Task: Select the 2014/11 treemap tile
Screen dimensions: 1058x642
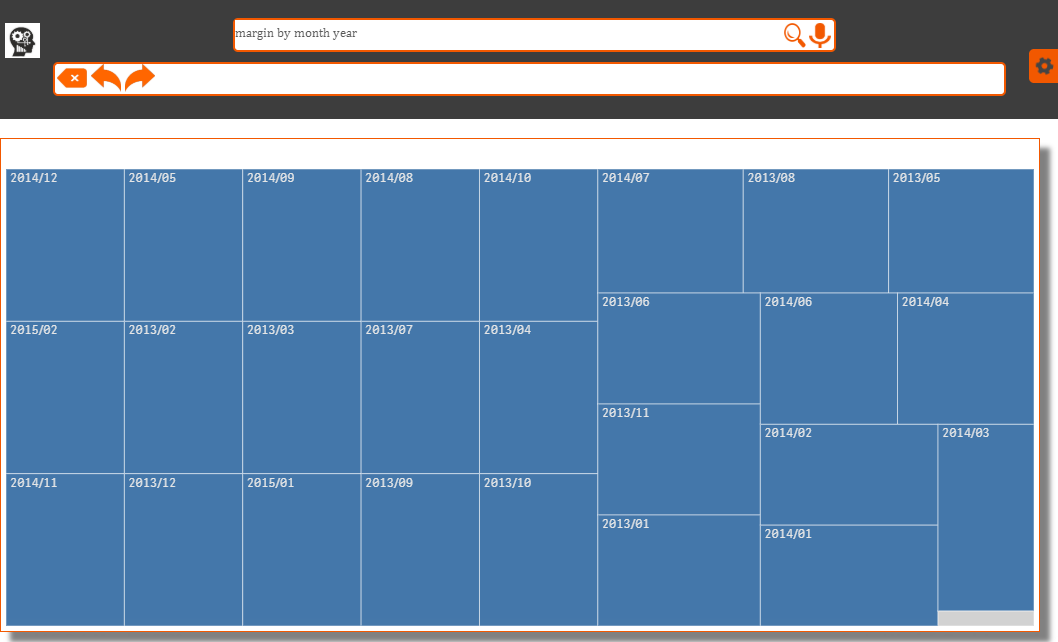Action: click(x=65, y=550)
